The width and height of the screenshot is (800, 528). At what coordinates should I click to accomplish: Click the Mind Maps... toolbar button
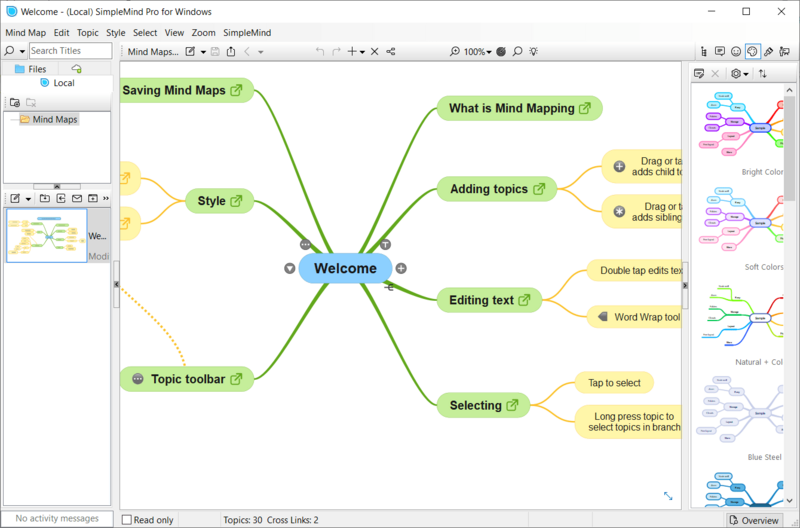[153, 52]
